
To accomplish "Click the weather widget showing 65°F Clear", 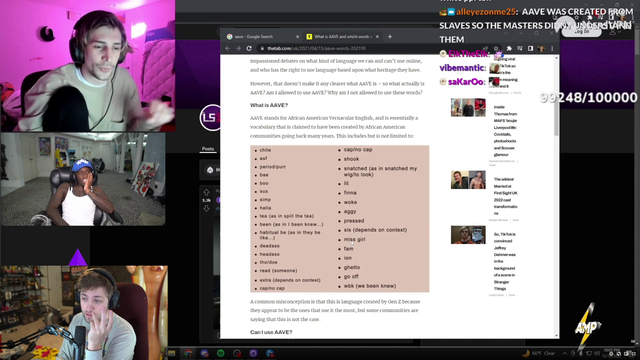I will coord(539,353).
